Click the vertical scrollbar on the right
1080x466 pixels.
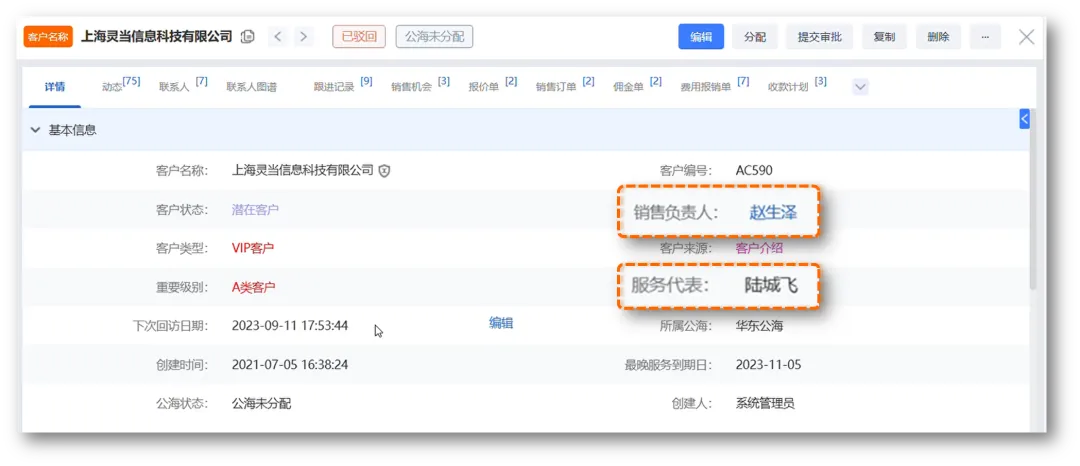click(1032, 200)
